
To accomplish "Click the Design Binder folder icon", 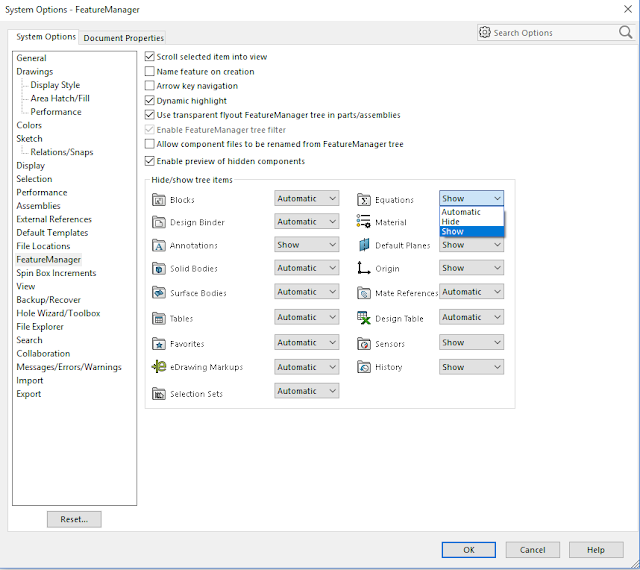I will pos(159,222).
